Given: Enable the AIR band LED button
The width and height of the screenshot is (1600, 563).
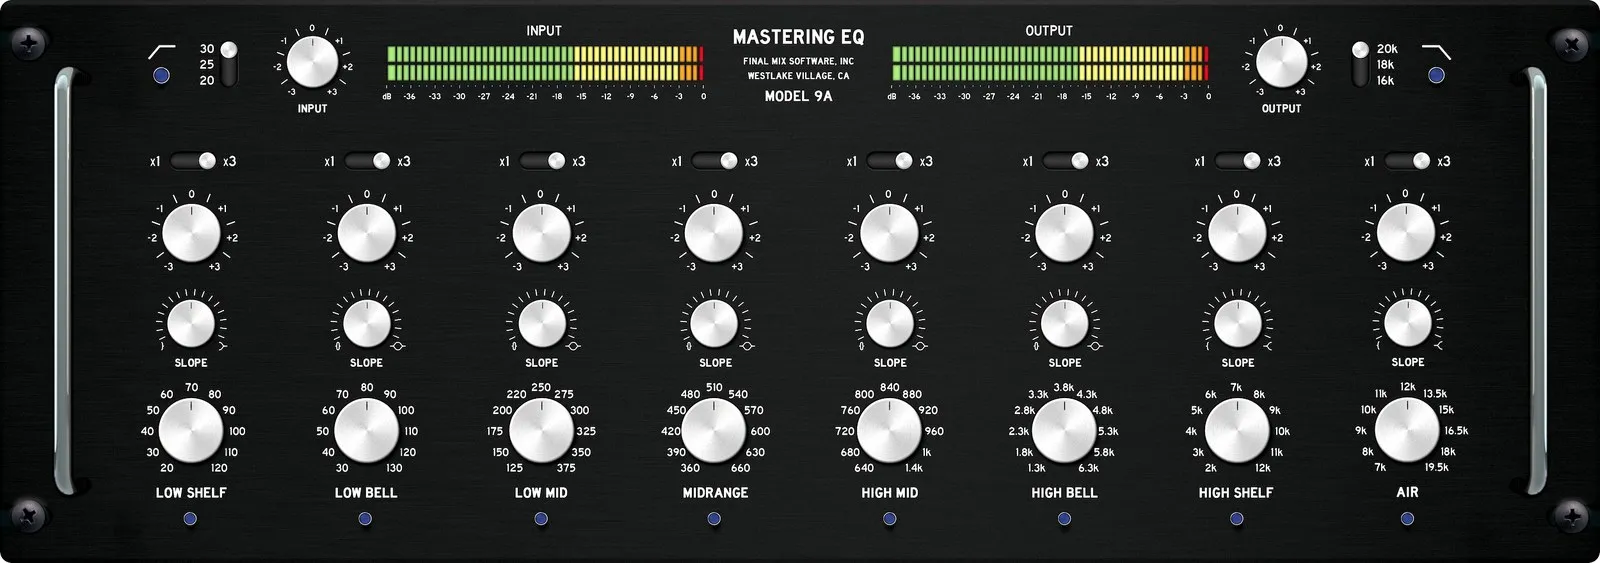Looking at the screenshot, I should pos(1407,518).
